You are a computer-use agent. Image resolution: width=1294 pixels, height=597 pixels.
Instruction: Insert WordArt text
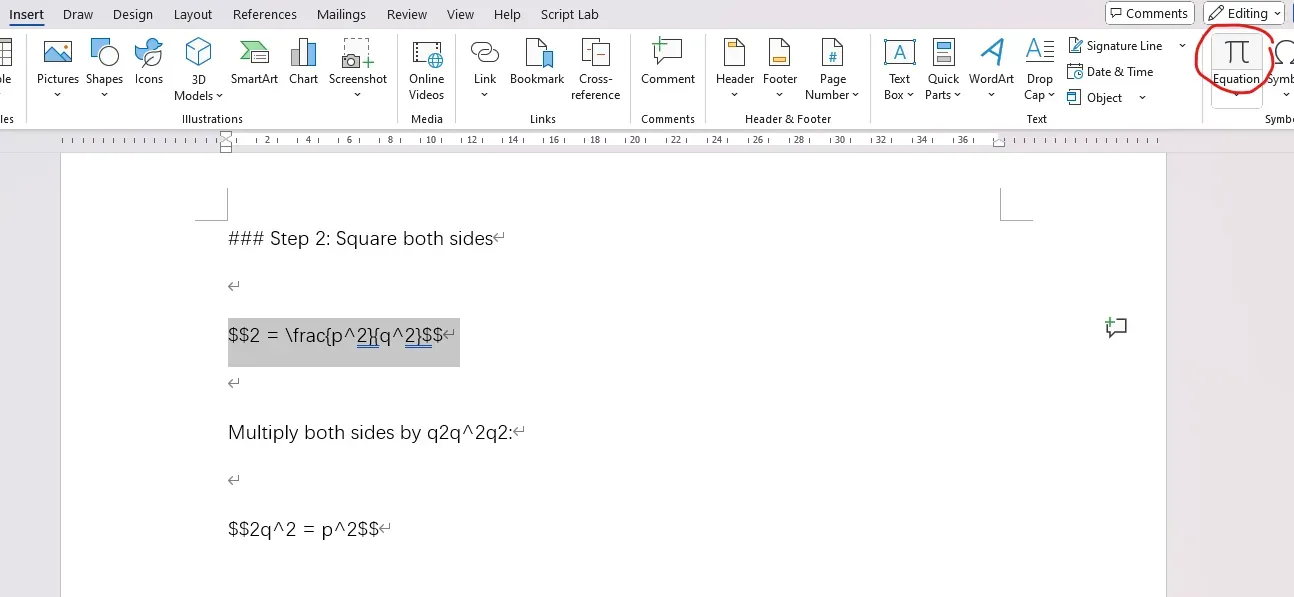tap(991, 62)
